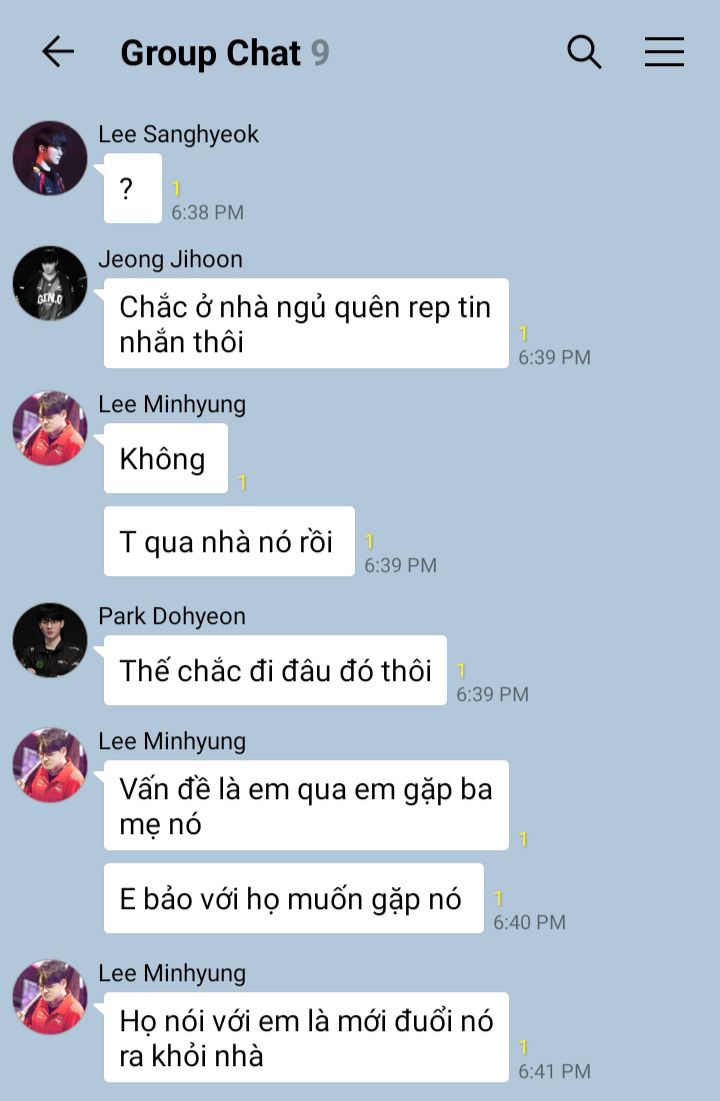
Task: Select the "Không" message bubble
Action: point(166,458)
